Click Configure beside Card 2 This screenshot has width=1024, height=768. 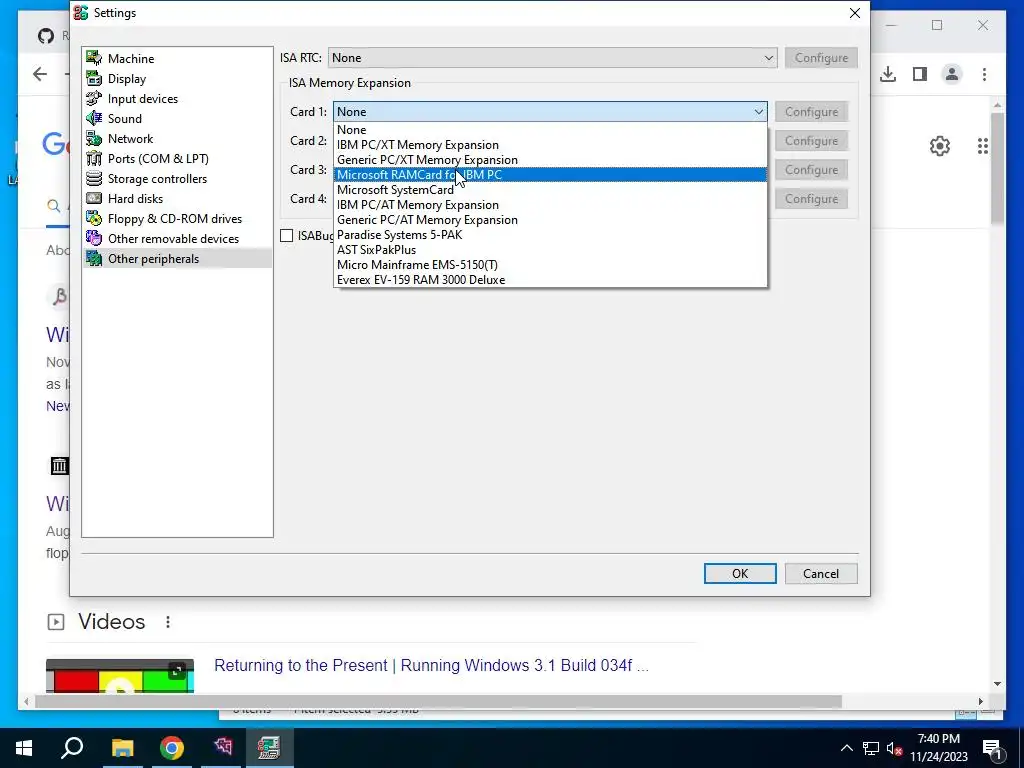(811, 140)
